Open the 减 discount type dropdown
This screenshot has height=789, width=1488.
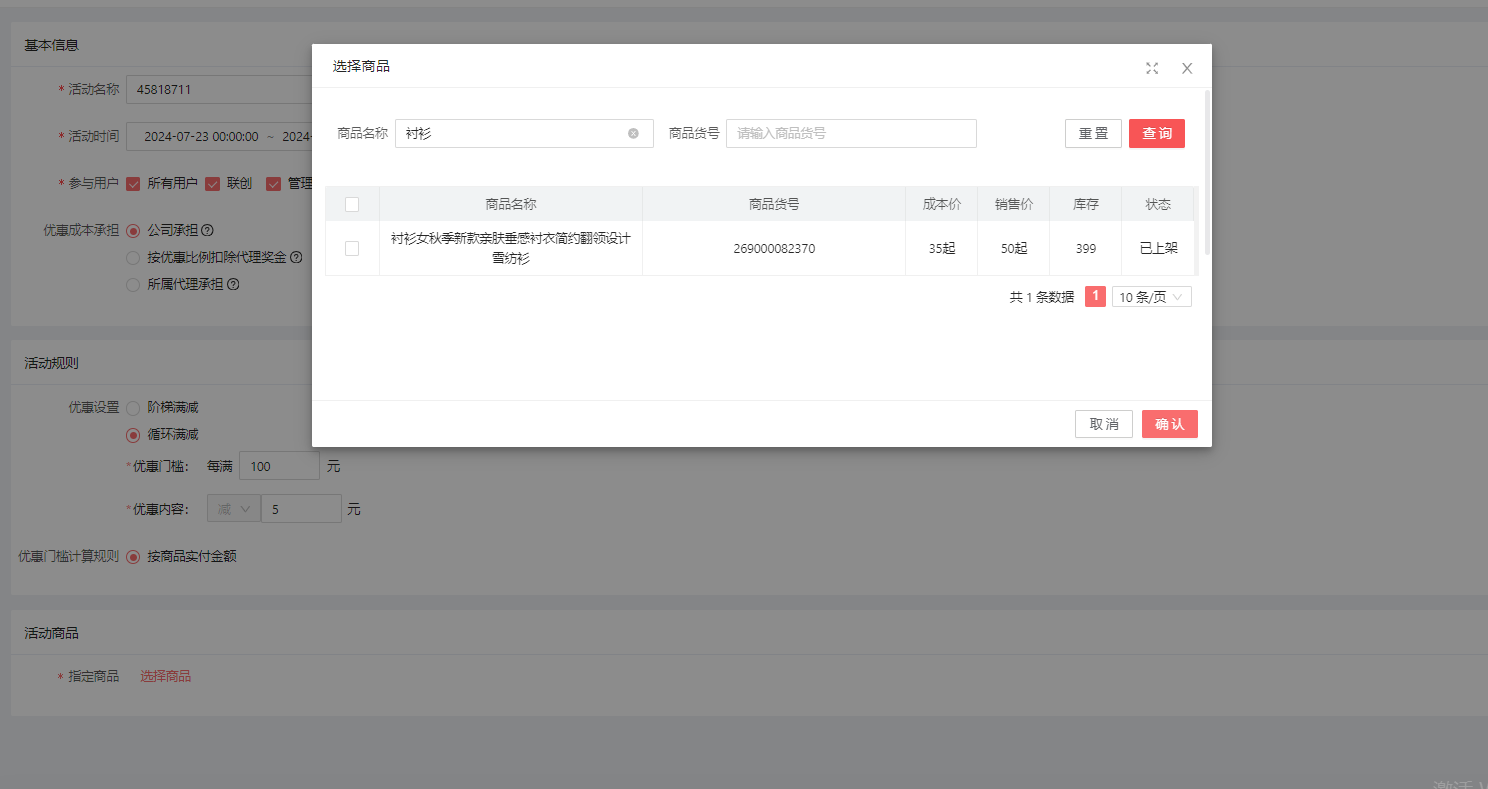click(232, 509)
